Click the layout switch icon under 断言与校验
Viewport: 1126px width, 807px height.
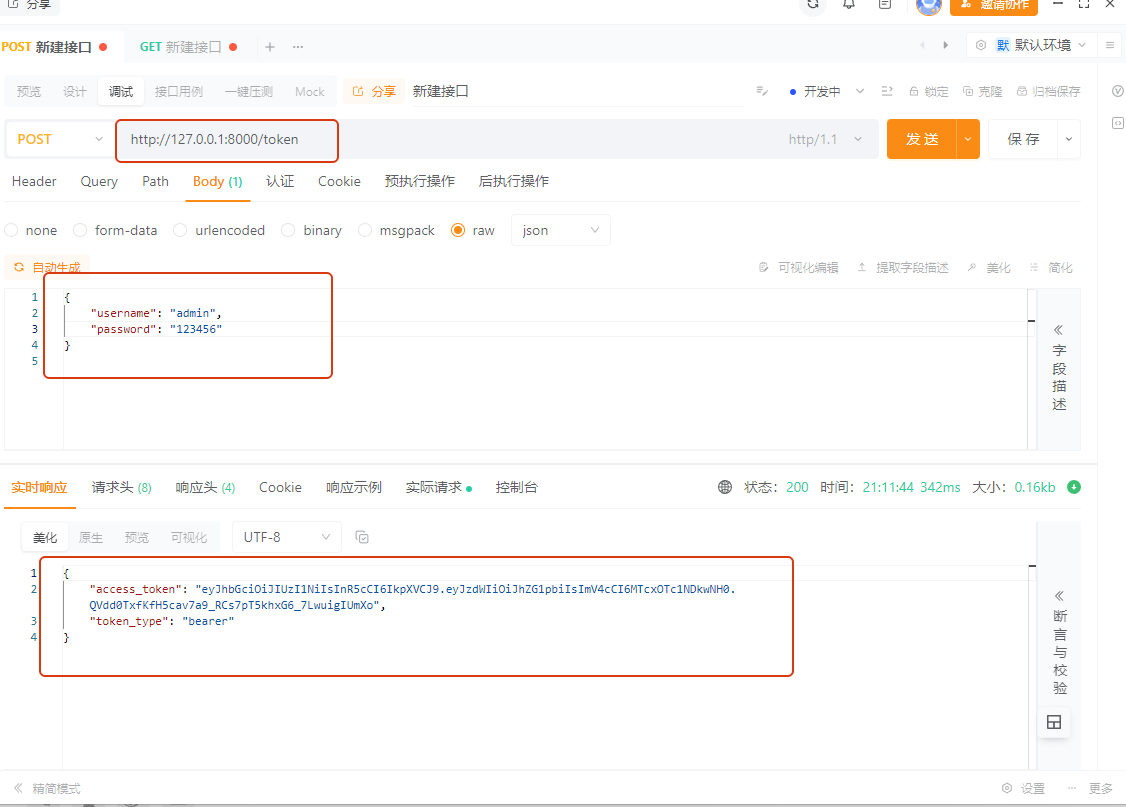click(x=1053, y=722)
